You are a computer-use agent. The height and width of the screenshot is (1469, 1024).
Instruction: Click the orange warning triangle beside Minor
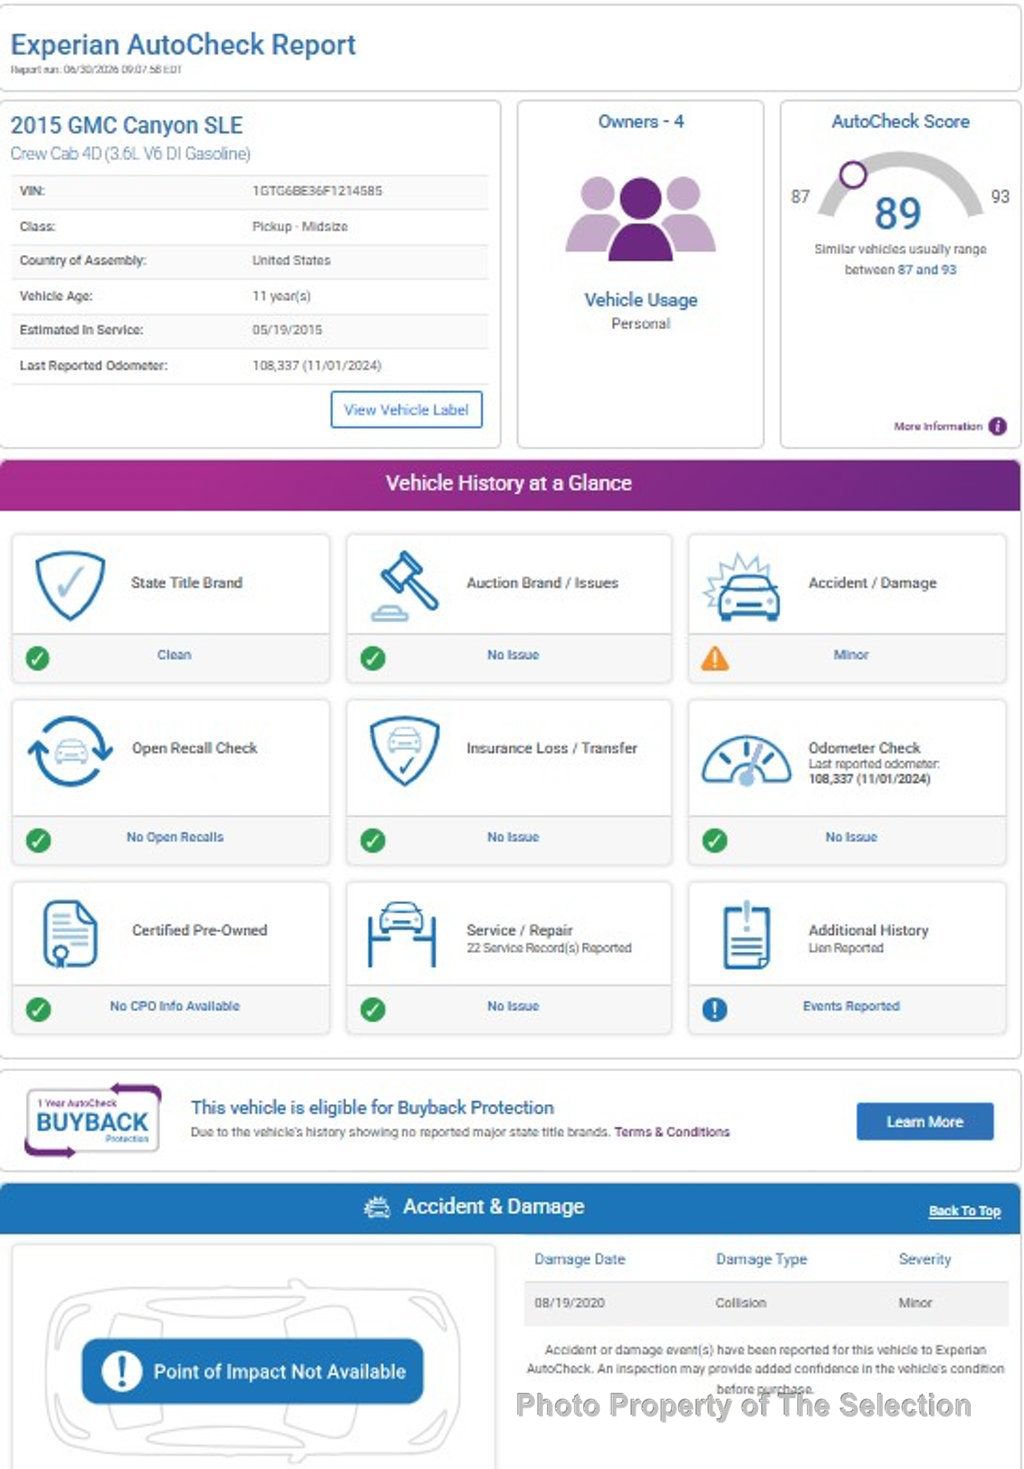click(715, 658)
